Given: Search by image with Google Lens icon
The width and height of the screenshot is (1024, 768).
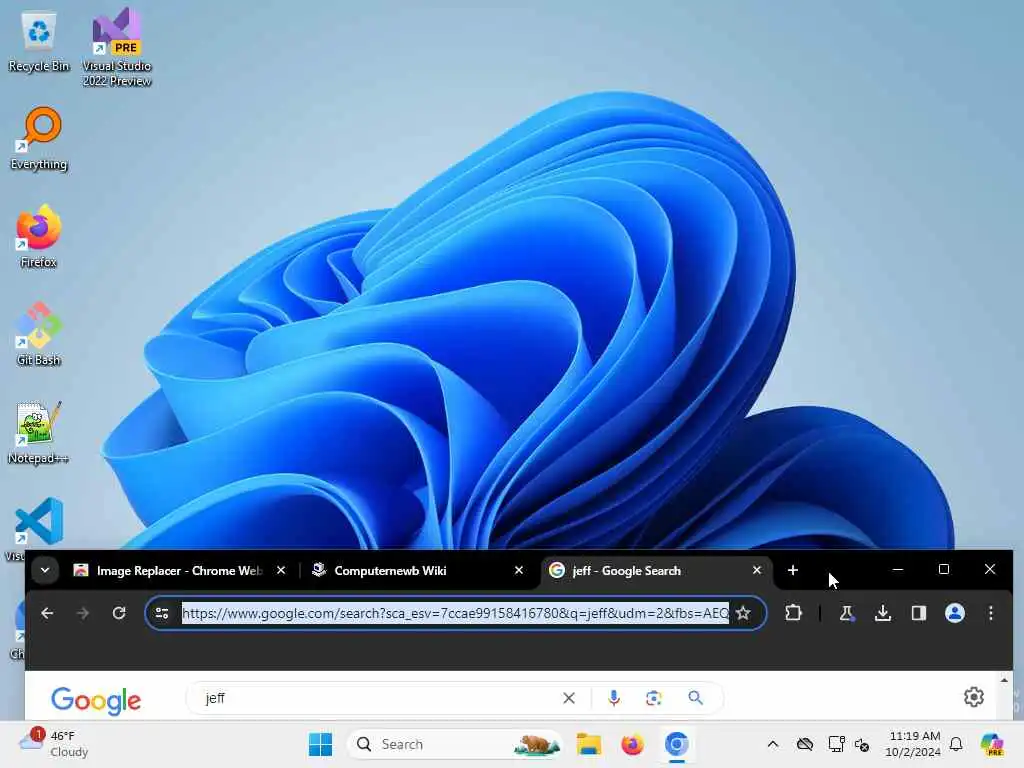Looking at the screenshot, I should pos(654,698).
